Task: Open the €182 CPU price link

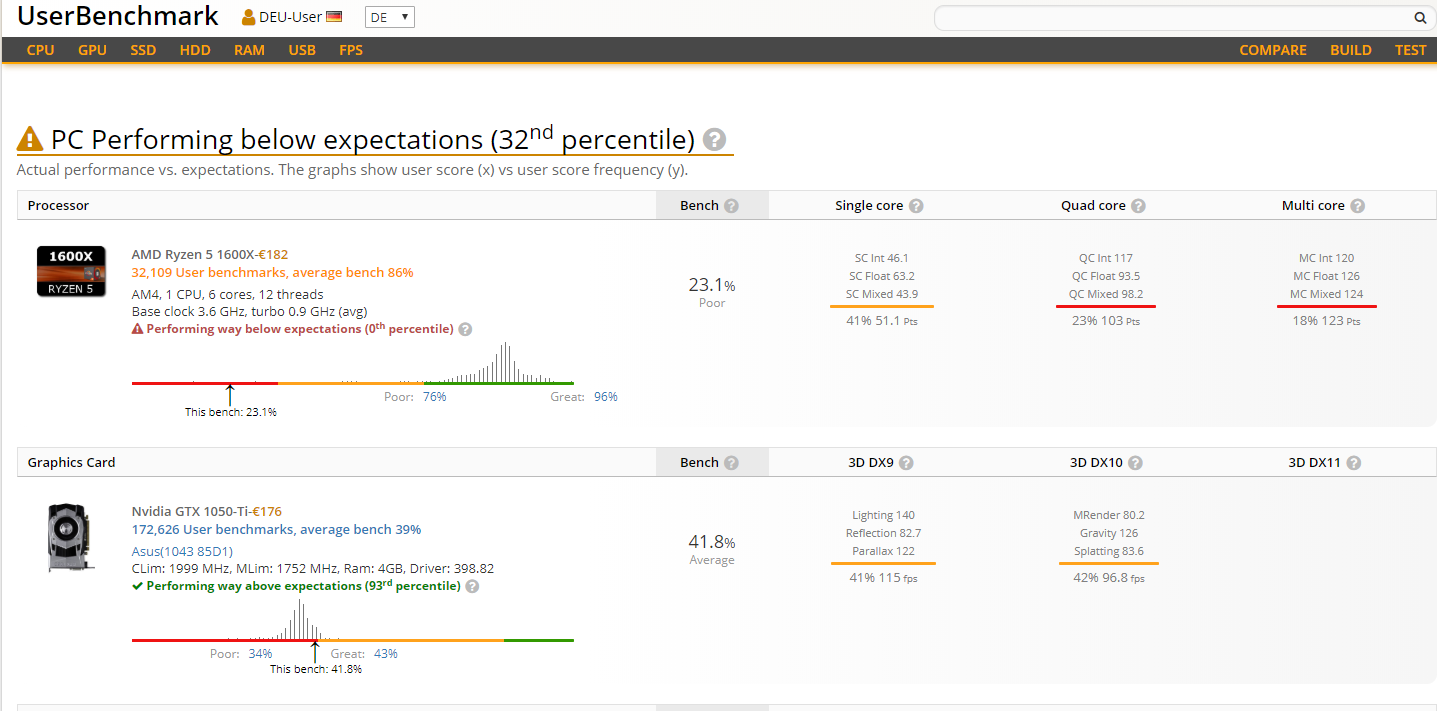Action: point(272,255)
